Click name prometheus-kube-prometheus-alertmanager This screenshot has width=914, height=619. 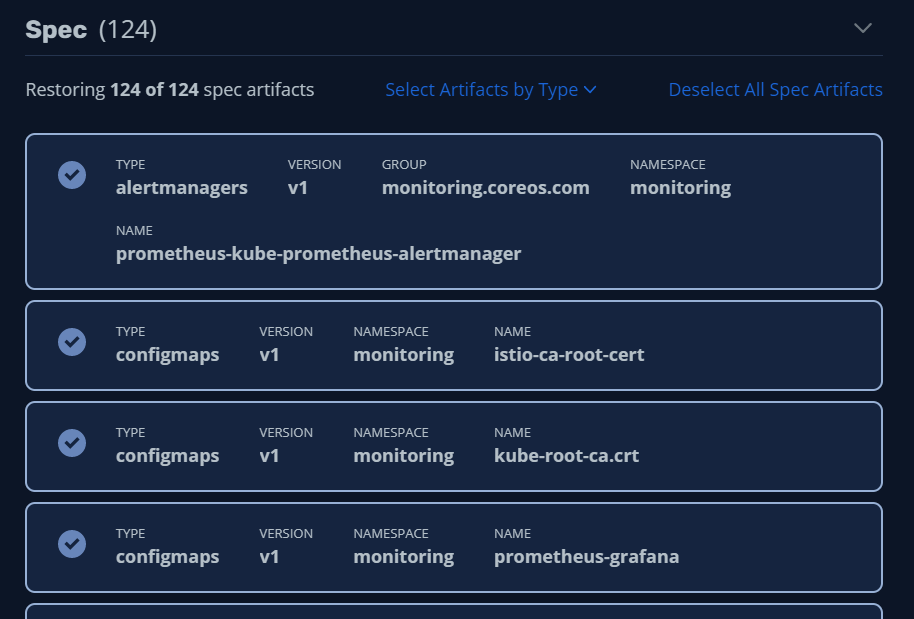[x=318, y=254]
